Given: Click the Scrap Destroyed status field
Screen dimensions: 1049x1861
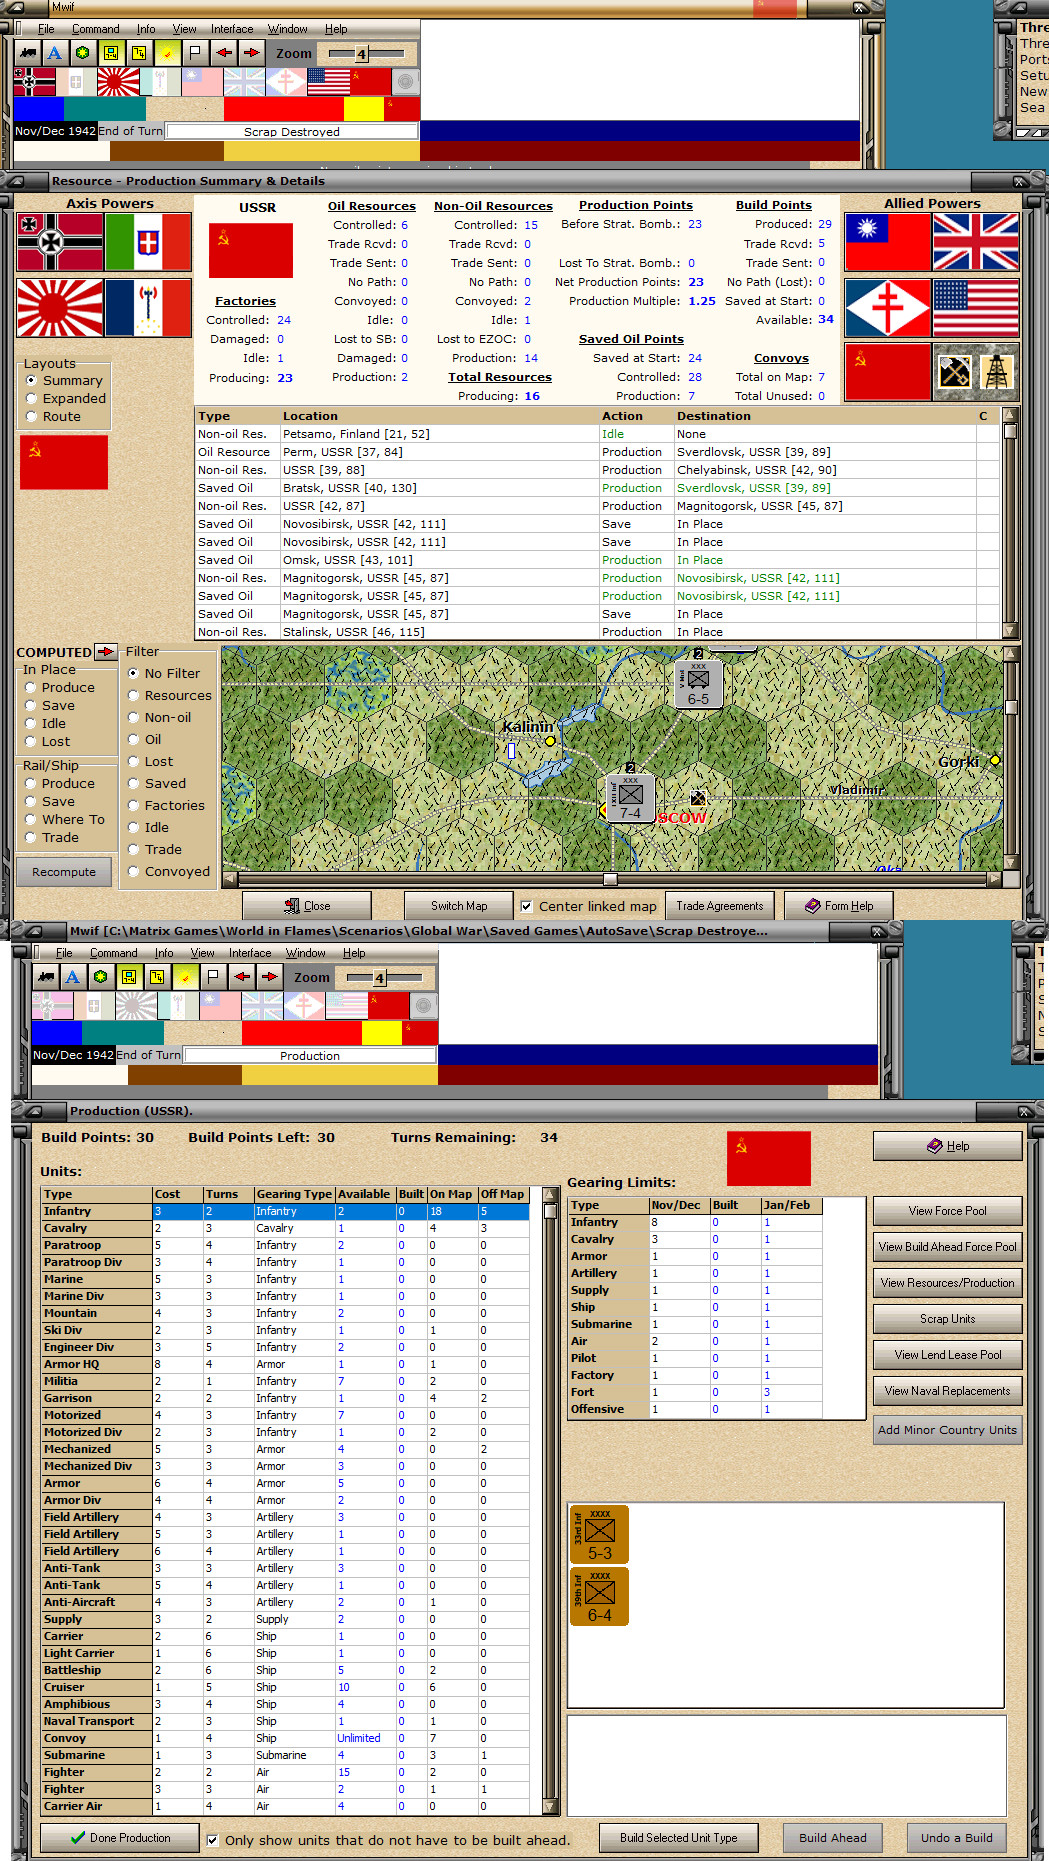Looking at the screenshot, I should tap(292, 131).
